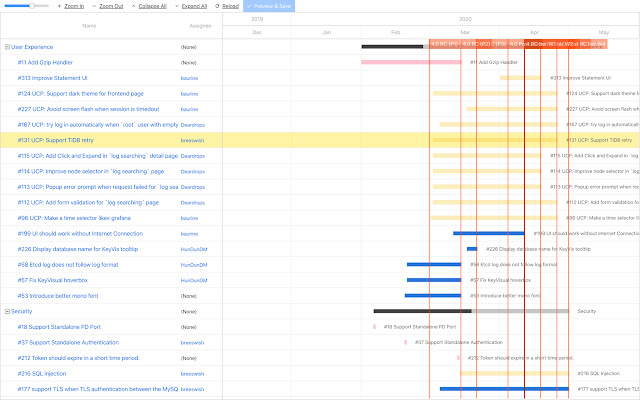Select the blue #53 mono font bar

pos(433,296)
